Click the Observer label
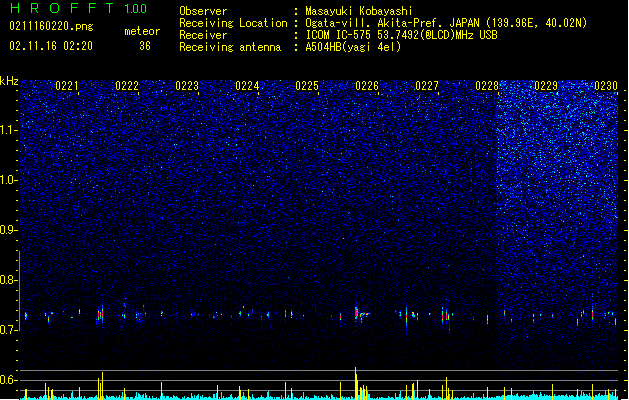This screenshot has height=400, width=629. (203, 11)
